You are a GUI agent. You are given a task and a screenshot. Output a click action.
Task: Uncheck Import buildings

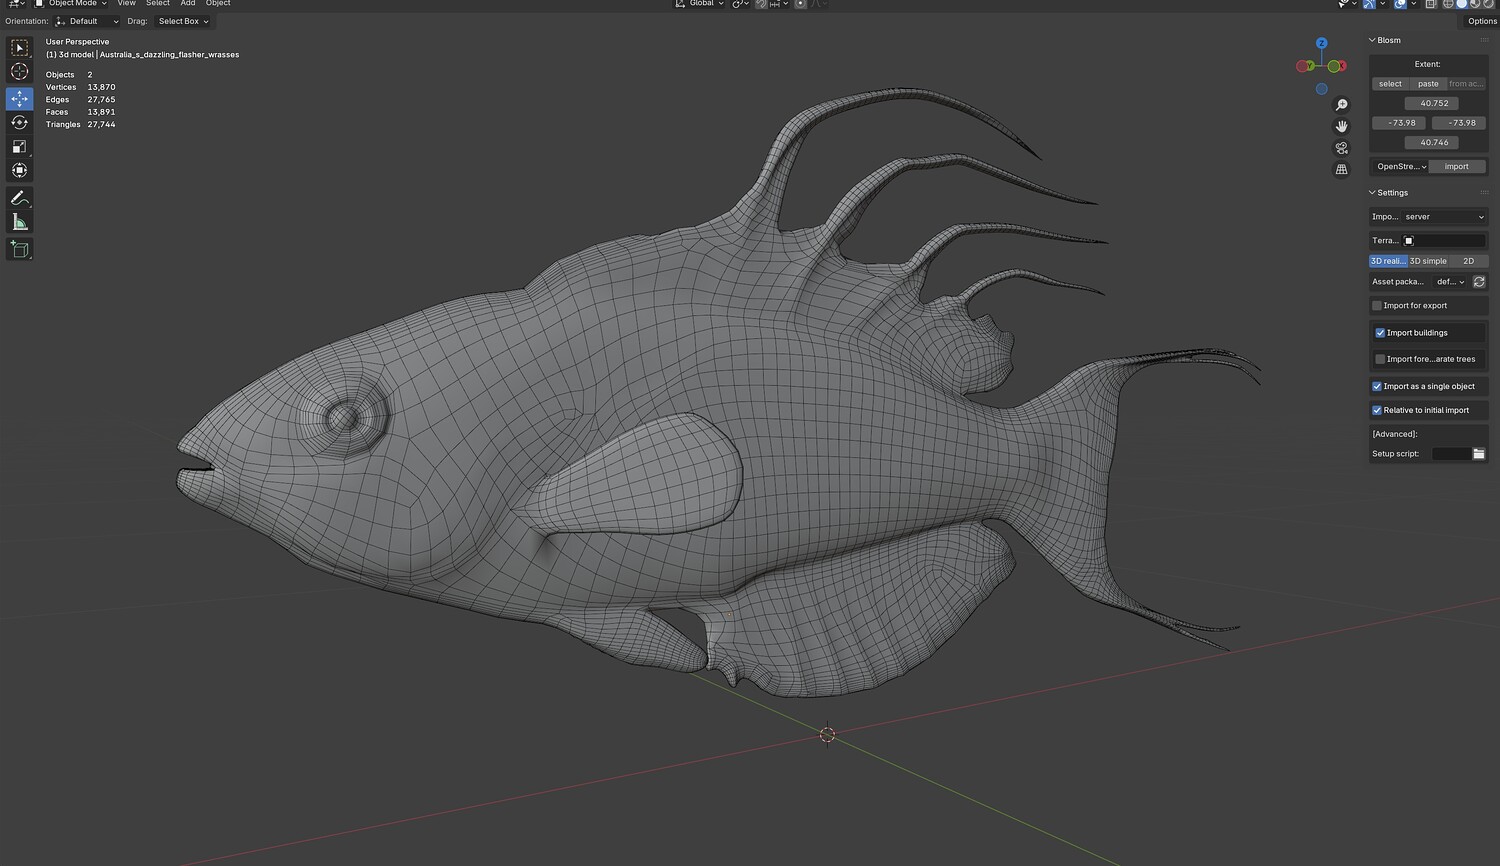pyautogui.click(x=1380, y=333)
